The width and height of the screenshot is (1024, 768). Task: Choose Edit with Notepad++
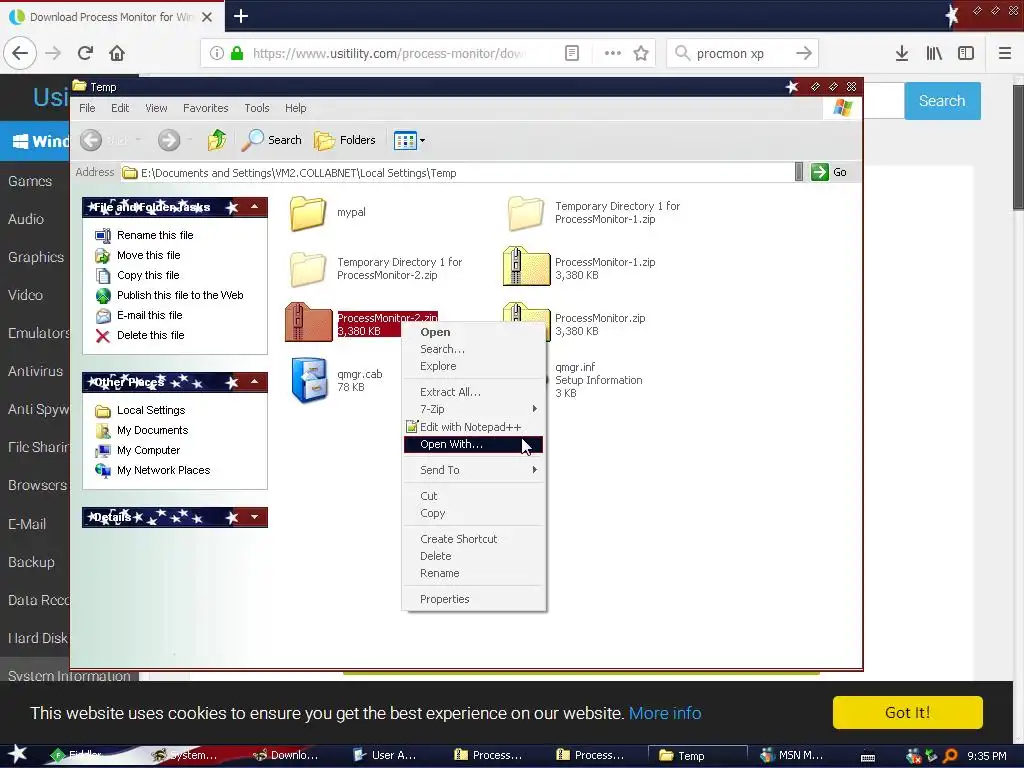(x=474, y=427)
